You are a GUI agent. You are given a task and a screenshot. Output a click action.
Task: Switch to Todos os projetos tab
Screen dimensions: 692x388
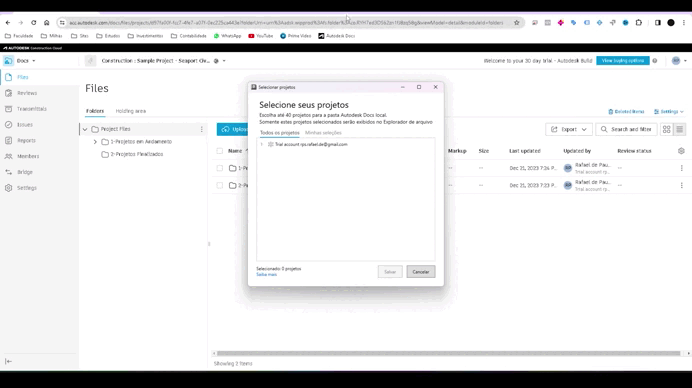tap(279, 133)
